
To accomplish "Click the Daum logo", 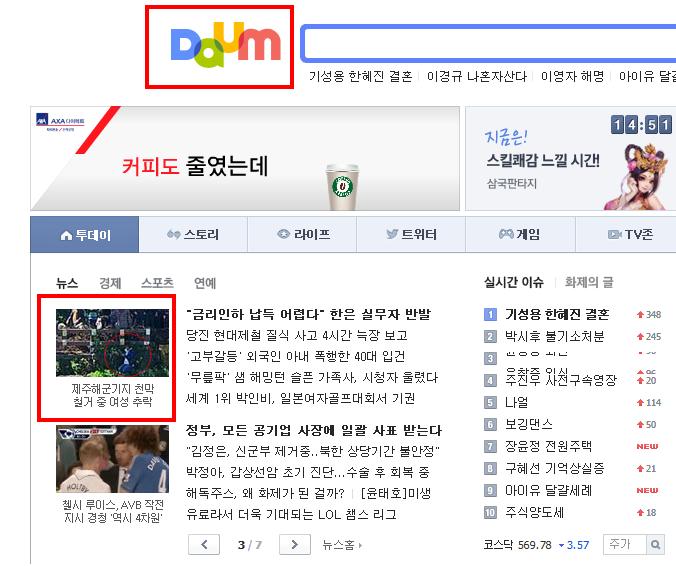I will 225,47.
